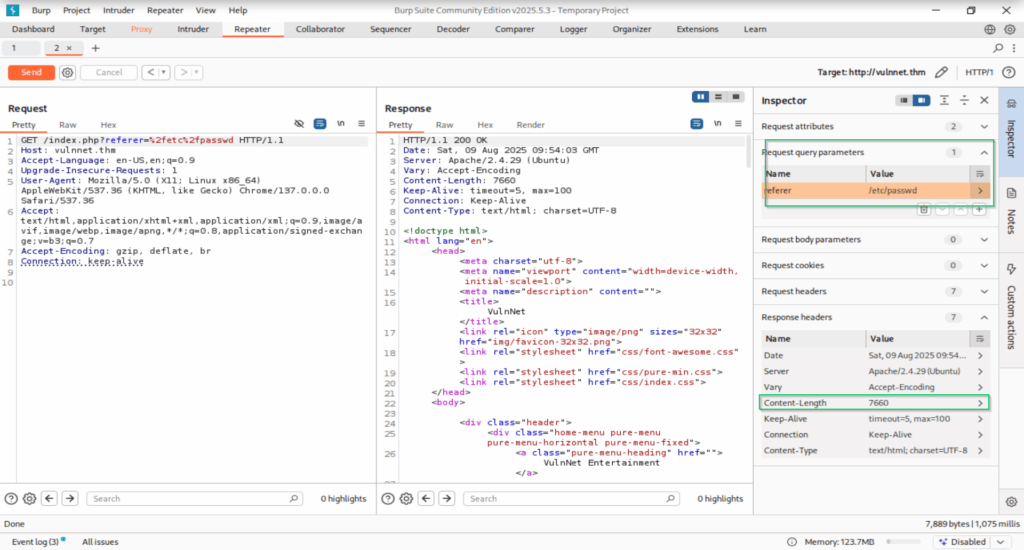This screenshot has width=1024, height=550.
Task: Click search icon in Repeater tab bar
Action: pyautogui.click(x=998, y=48)
